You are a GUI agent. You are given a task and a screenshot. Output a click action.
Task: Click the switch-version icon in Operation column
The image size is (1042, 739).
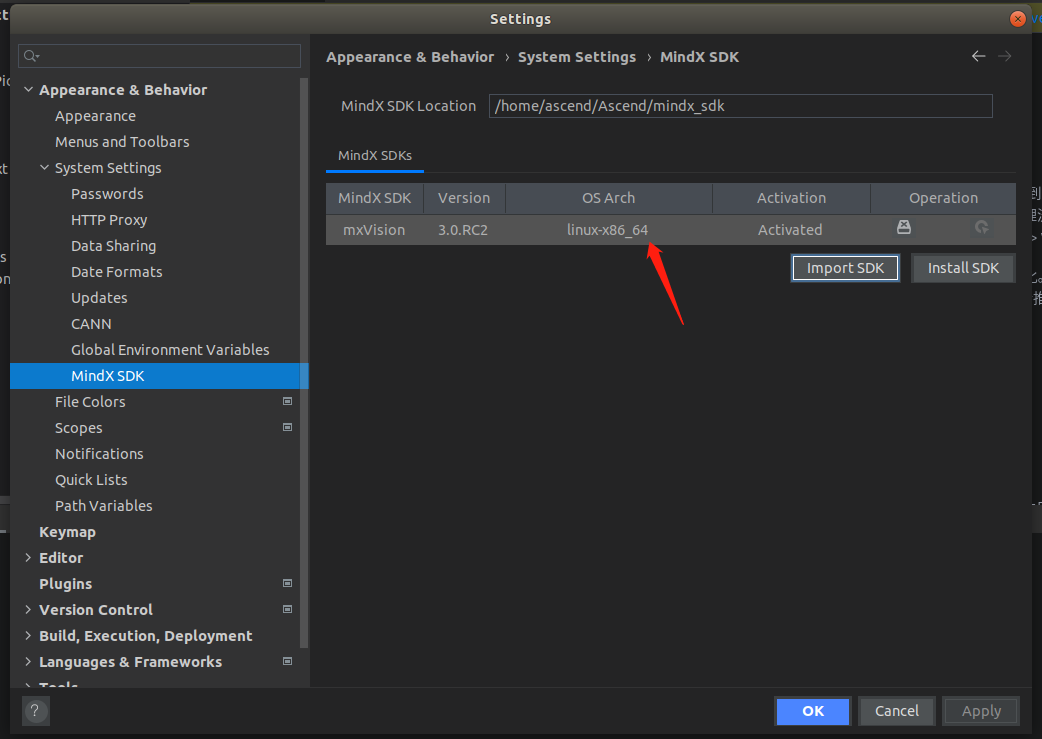click(x=982, y=228)
